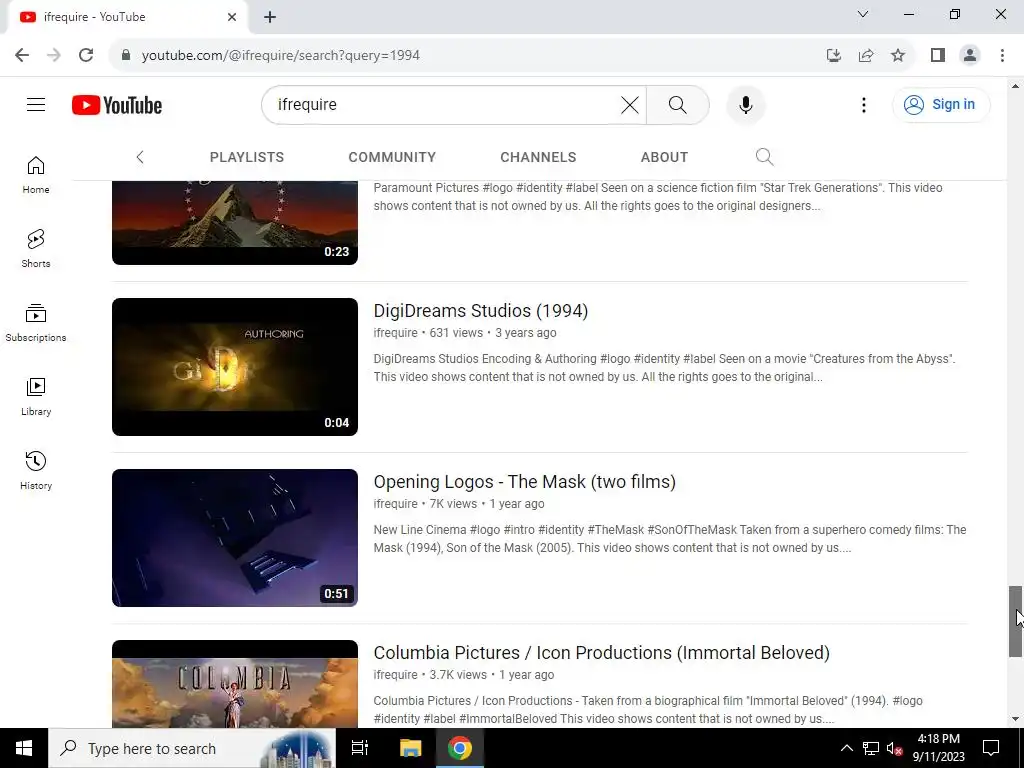Click the Paramount Pictures Star Trek description
The width and height of the screenshot is (1024, 768).
(x=658, y=197)
